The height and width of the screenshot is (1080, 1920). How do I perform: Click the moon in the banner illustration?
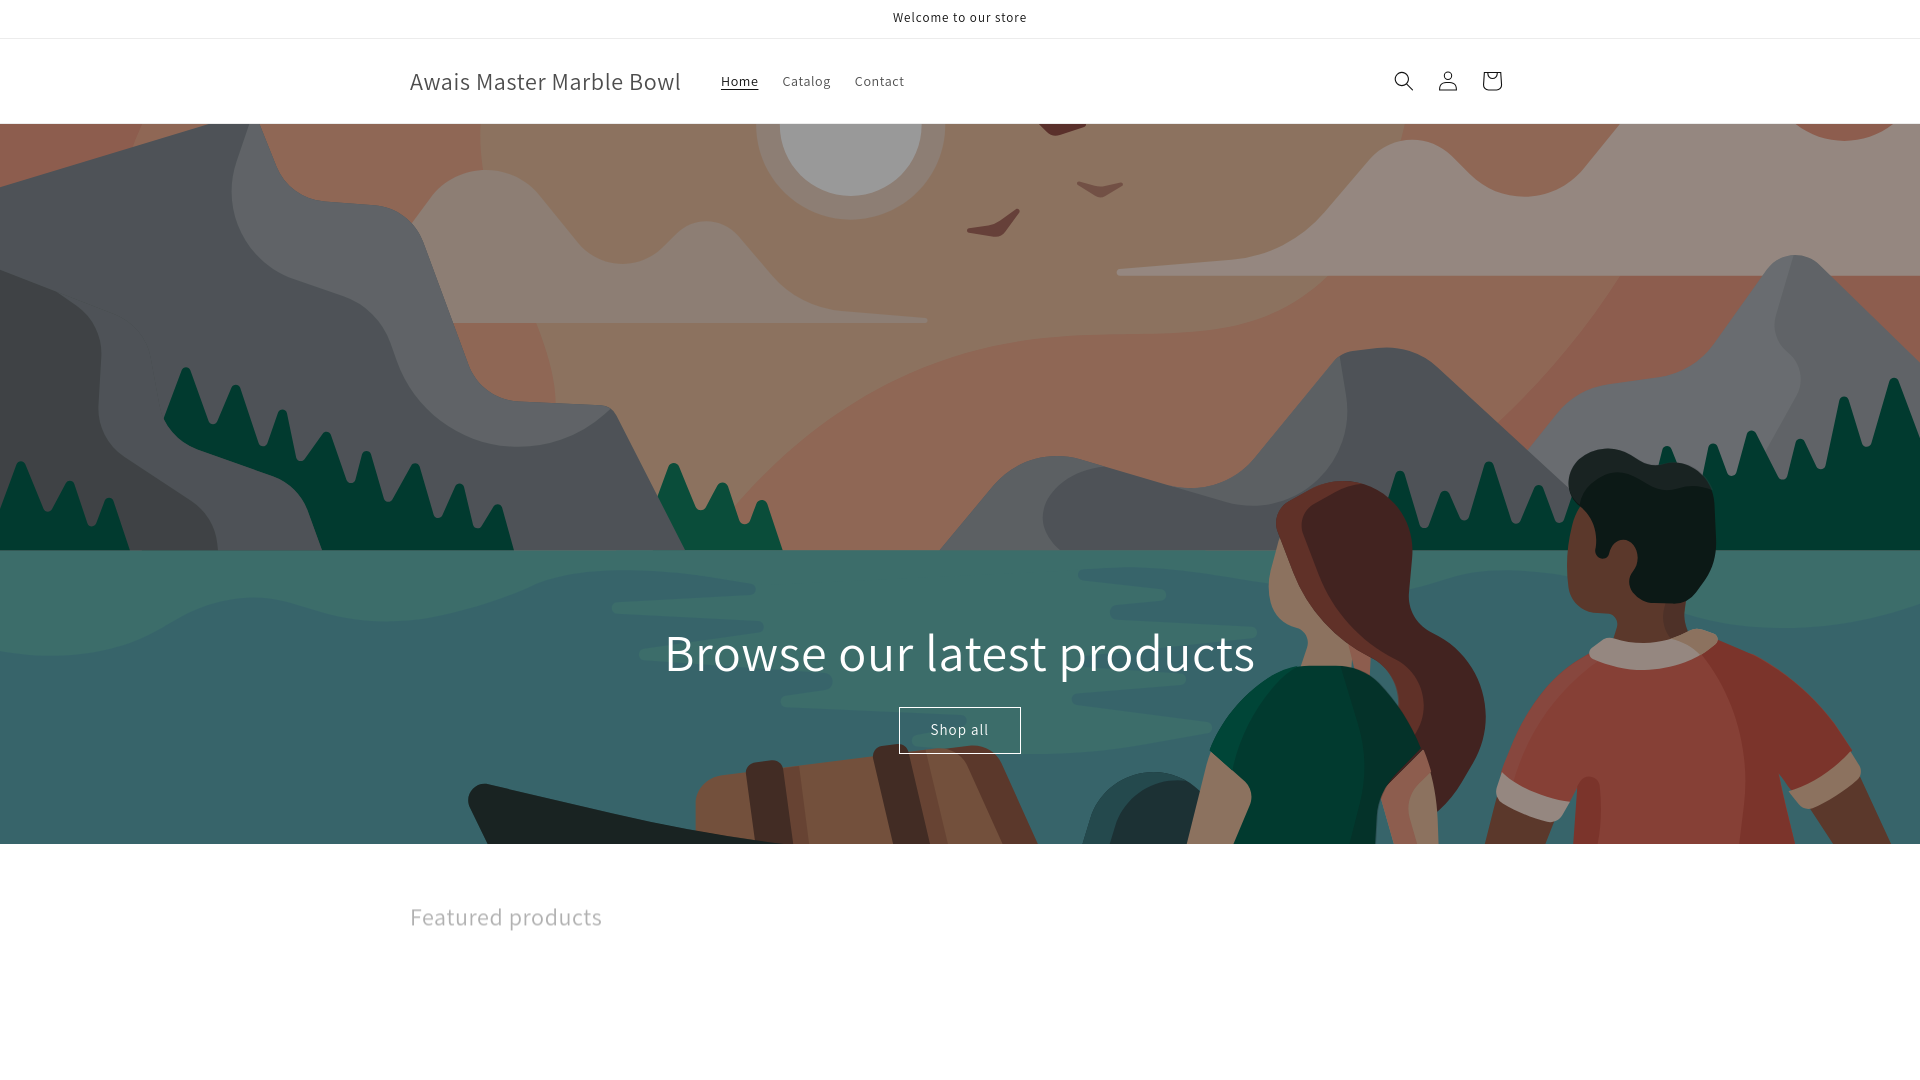pos(850,155)
